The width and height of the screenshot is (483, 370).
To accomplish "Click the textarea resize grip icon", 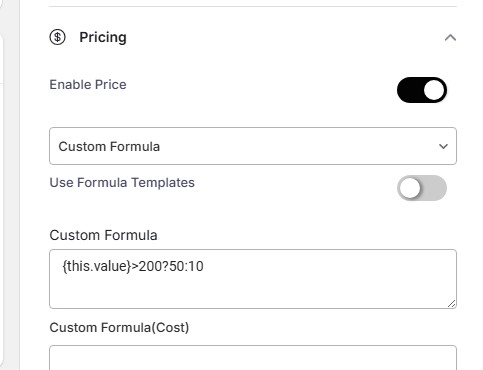I will click(451, 304).
